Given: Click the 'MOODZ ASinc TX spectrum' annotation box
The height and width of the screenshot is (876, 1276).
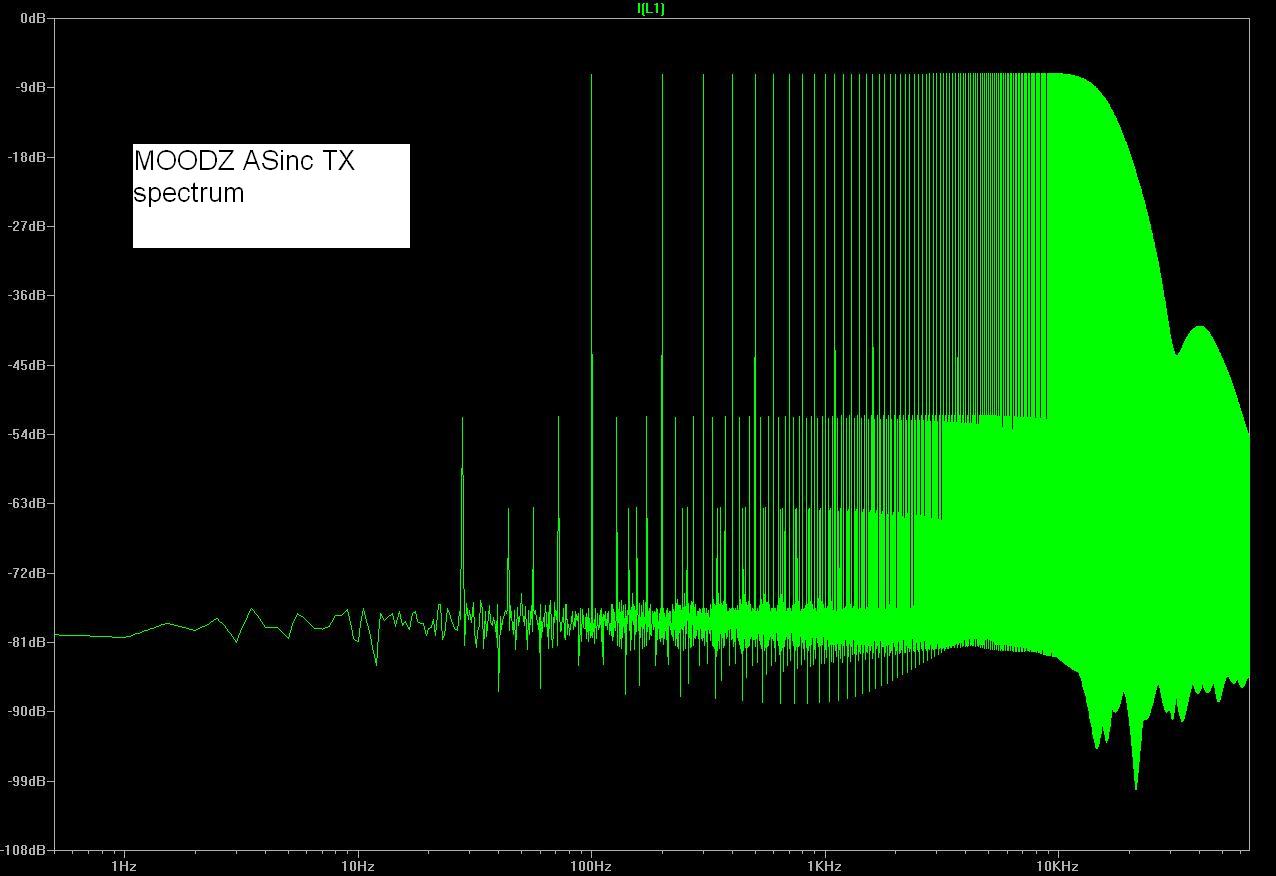Looking at the screenshot, I should click(271, 196).
